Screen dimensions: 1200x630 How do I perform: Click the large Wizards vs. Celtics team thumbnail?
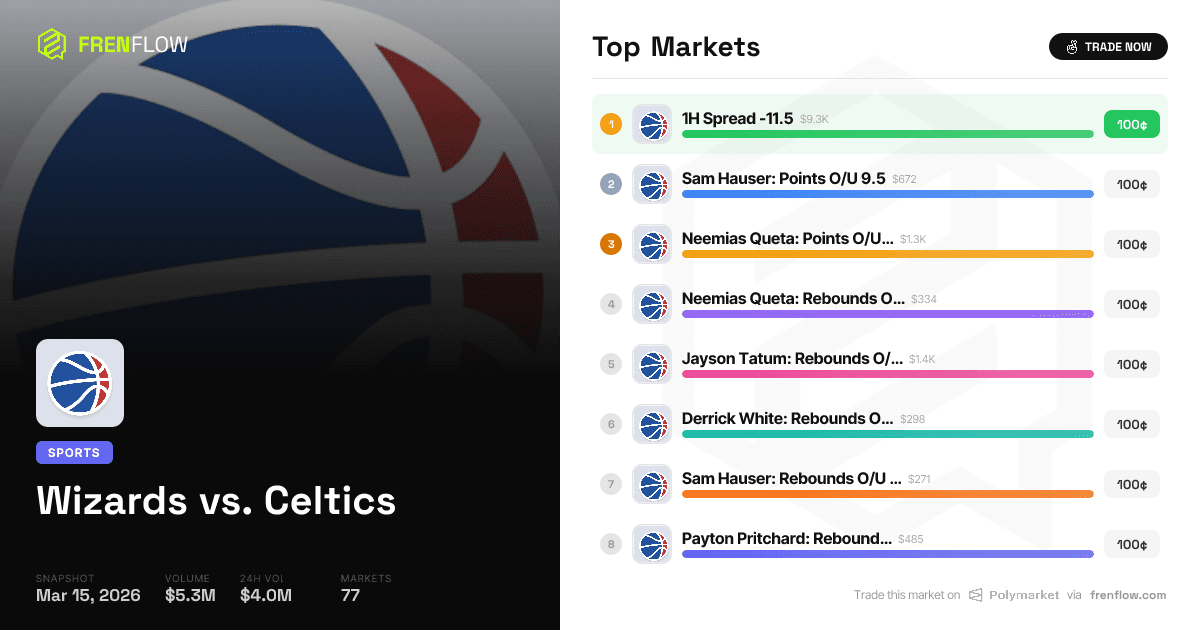click(x=80, y=382)
